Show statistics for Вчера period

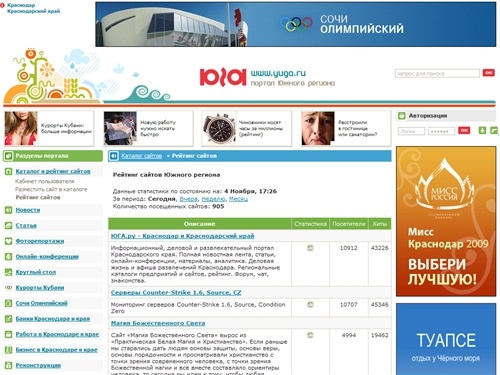pos(188,199)
